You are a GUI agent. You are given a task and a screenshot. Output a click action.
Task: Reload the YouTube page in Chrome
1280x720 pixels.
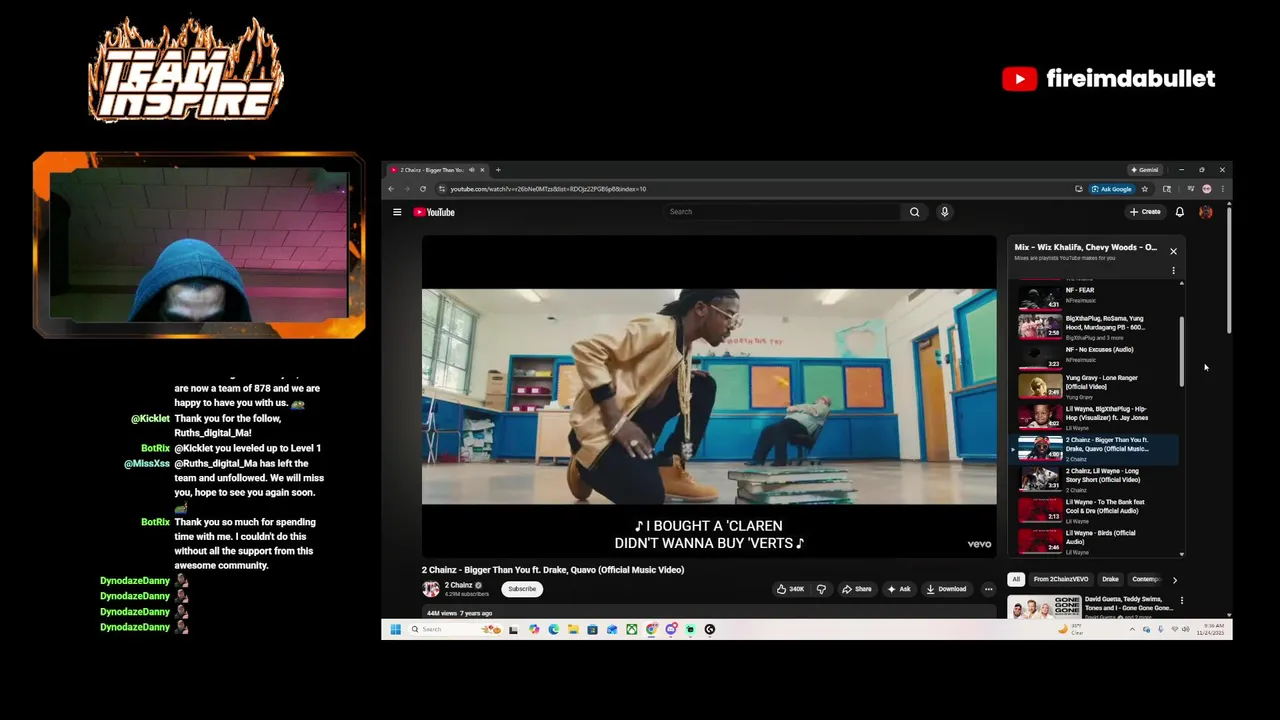423,189
